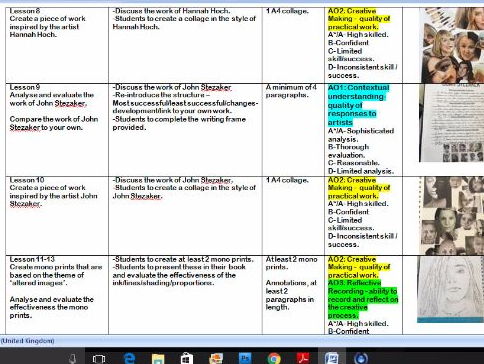
Task: Select the John Stezaker collage example image
Action: 452,216
